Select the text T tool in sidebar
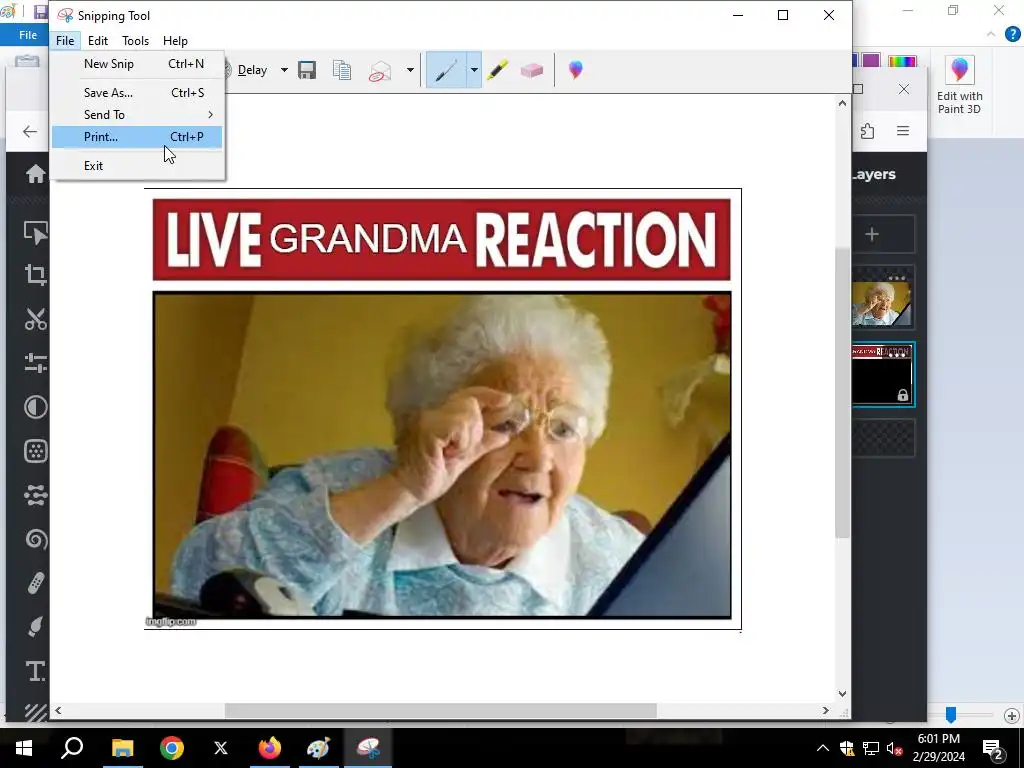The width and height of the screenshot is (1024, 768). click(36, 671)
